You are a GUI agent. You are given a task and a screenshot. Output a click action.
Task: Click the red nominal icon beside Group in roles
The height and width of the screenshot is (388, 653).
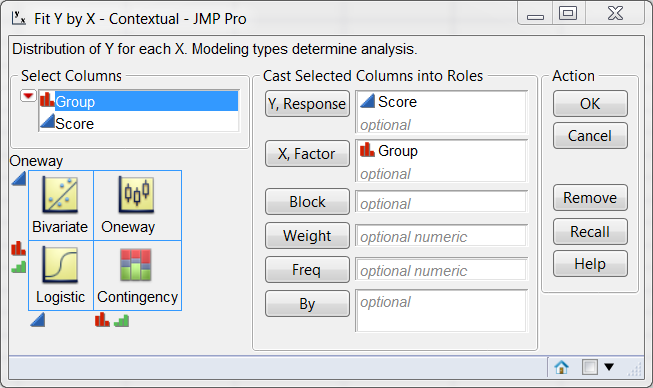pos(367,149)
